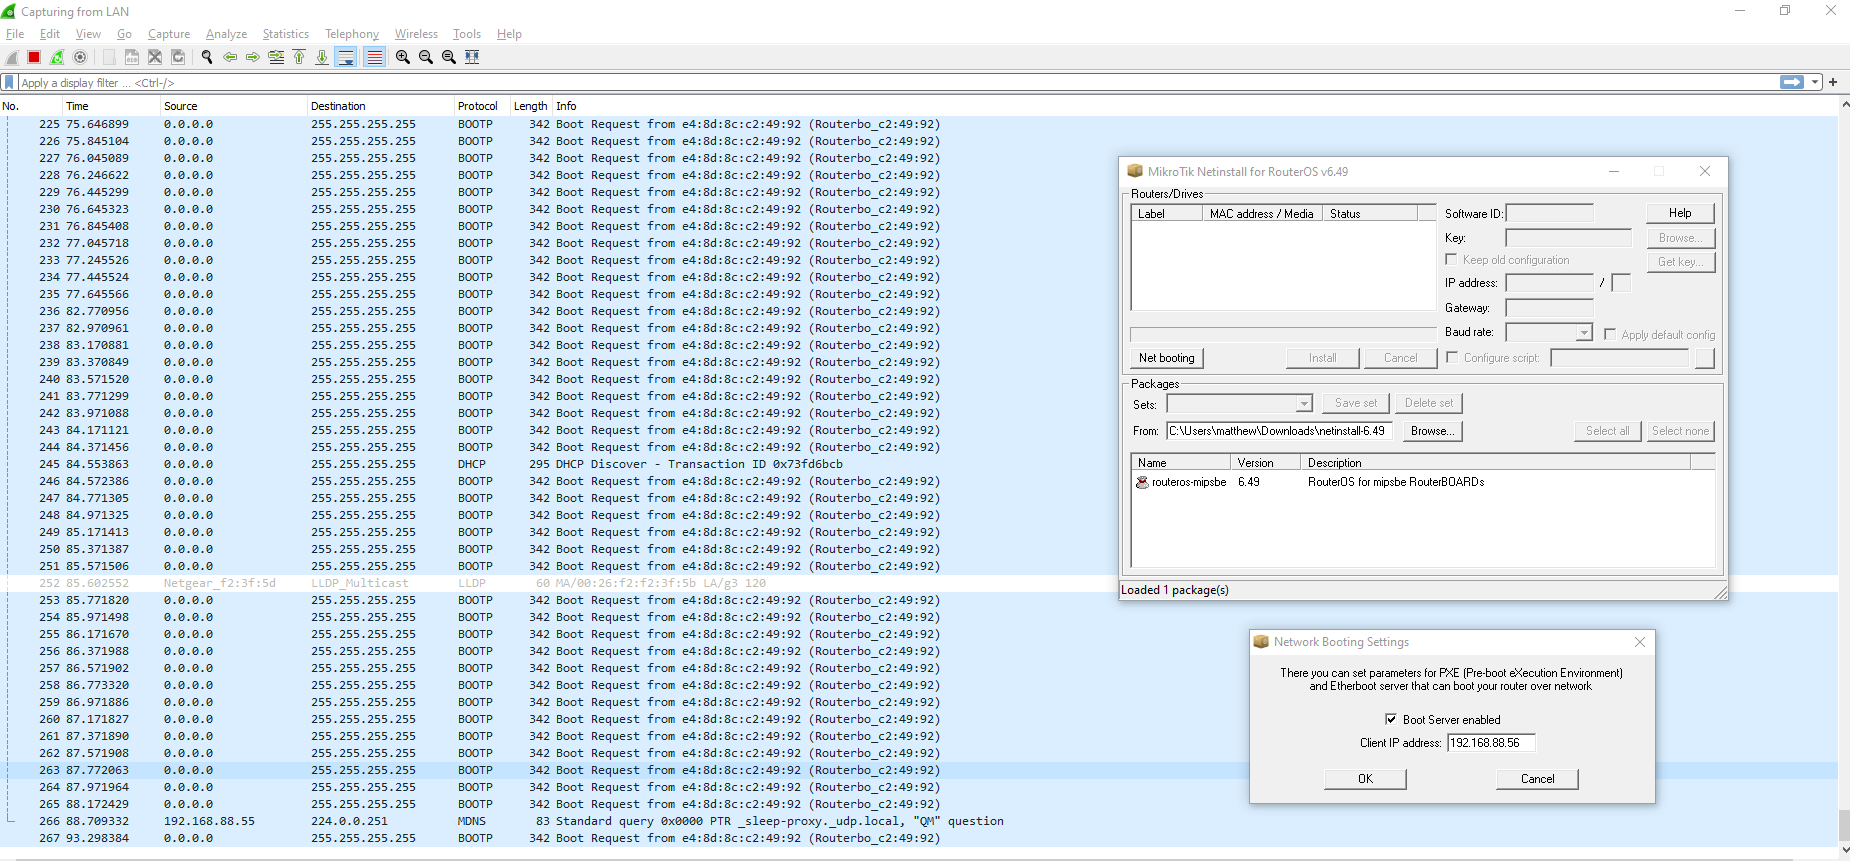The image size is (1850, 861).
Task: Click the reload capture file icon
Action: click(x=178, y=57)
